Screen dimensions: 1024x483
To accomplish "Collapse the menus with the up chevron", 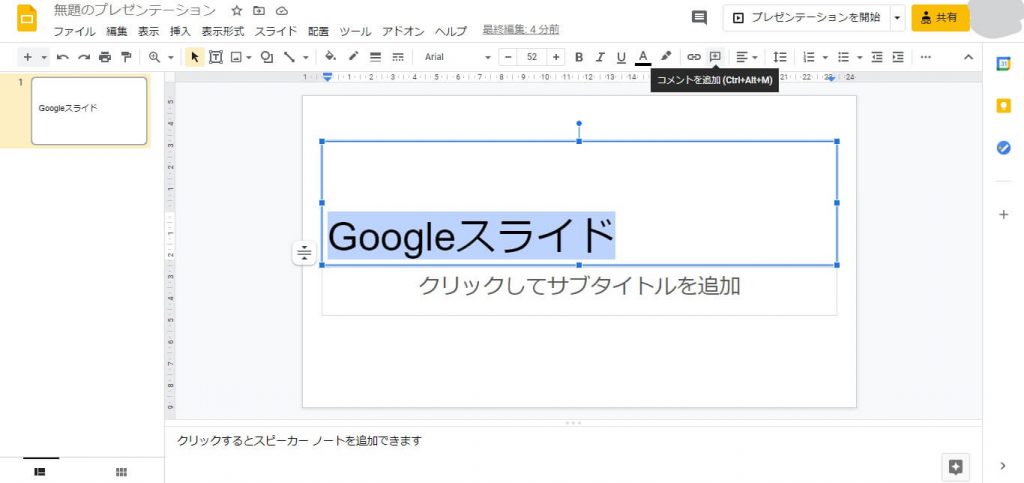I will [968, 57].
